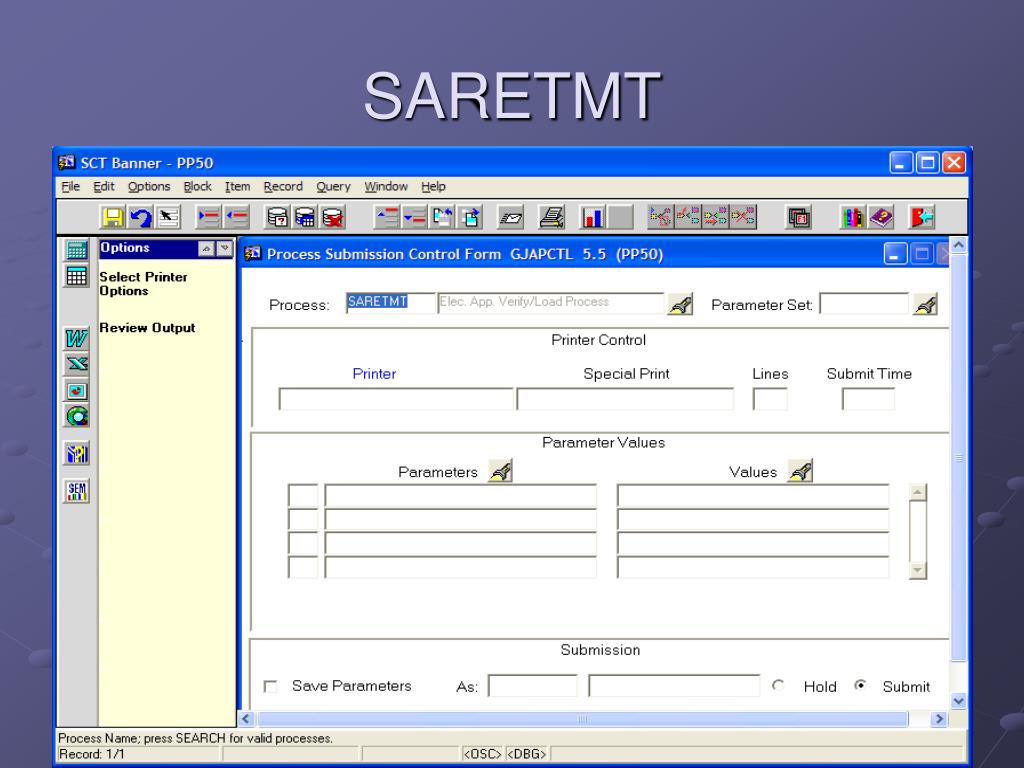Image resolution: width=1024 pixels, height=768 pixels.
Task: Open the Window menu
Action: pos(386,187)
